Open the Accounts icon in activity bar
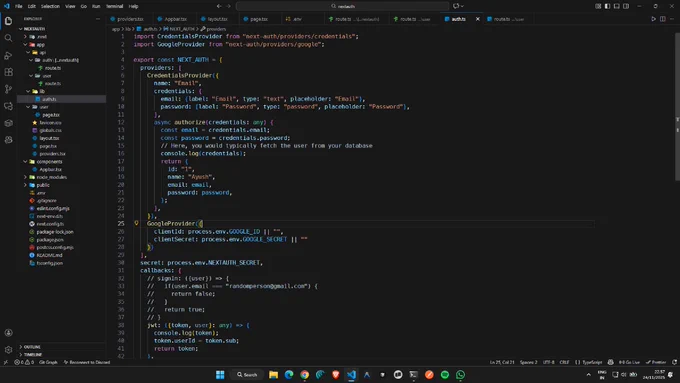The width and height of the screenshot is (680, 383). [x=8, y=333]
